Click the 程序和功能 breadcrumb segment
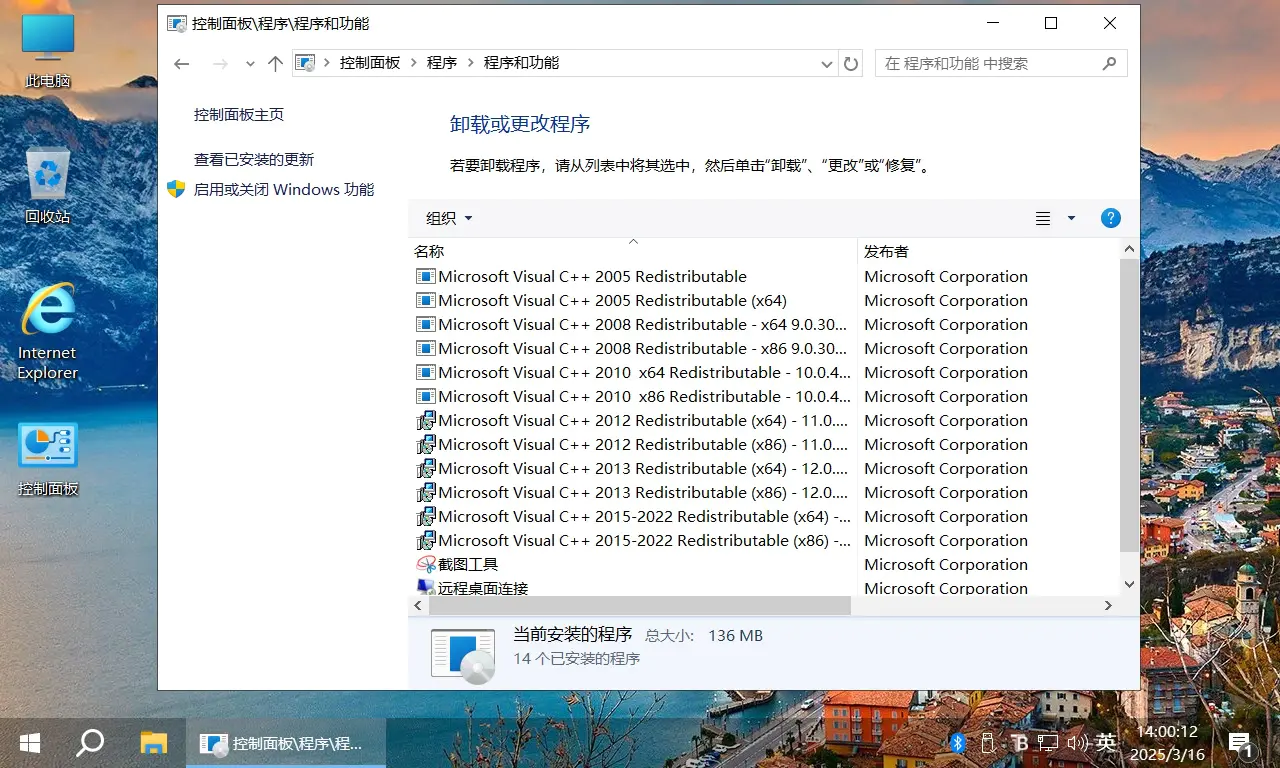 tap(521, 62)
